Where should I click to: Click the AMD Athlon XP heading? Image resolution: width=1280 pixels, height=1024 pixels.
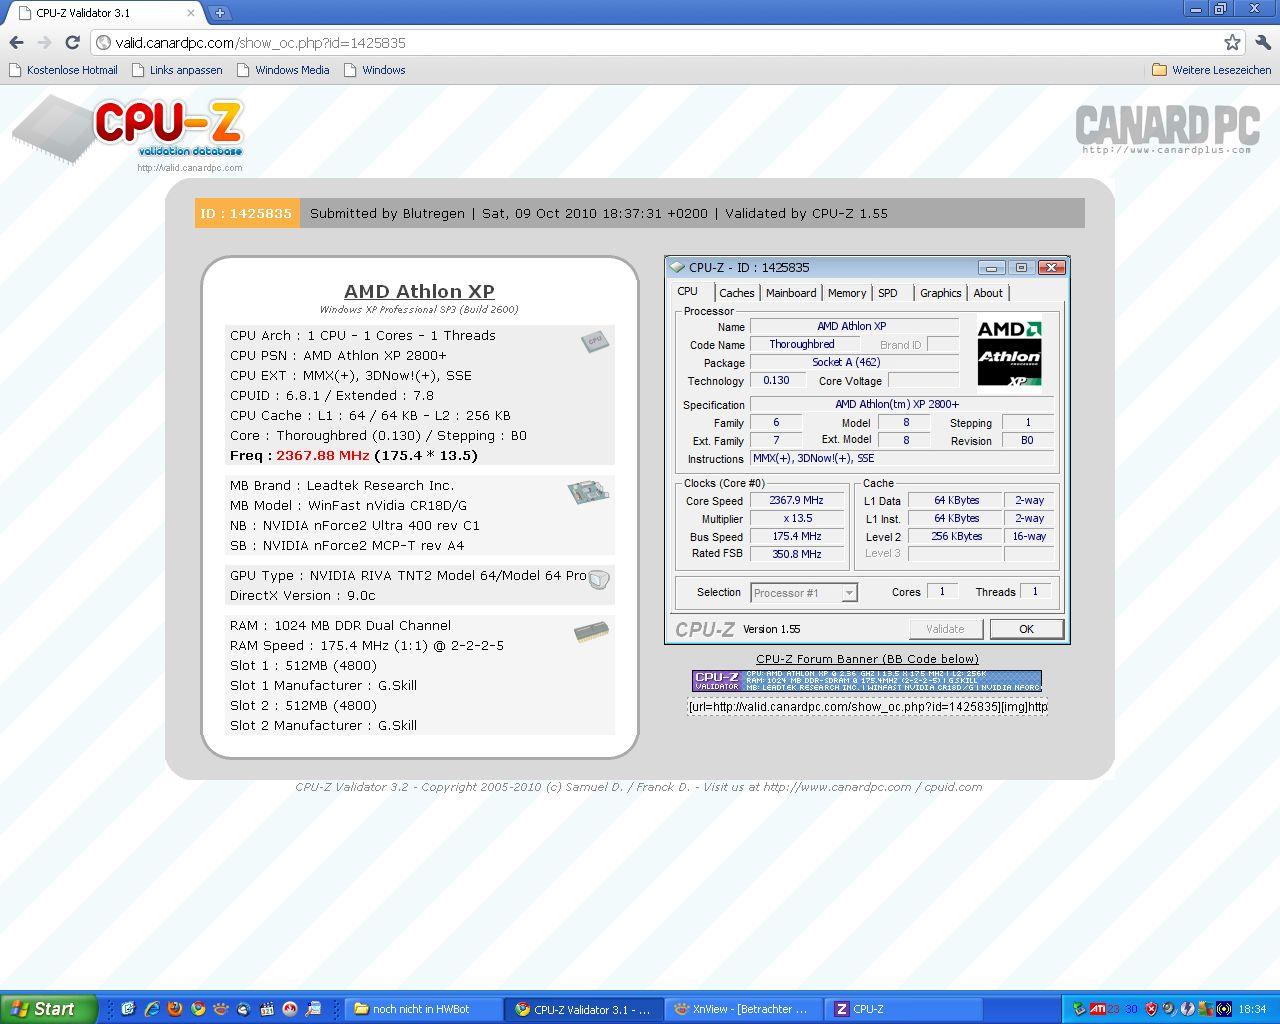[x=419, y=291]
